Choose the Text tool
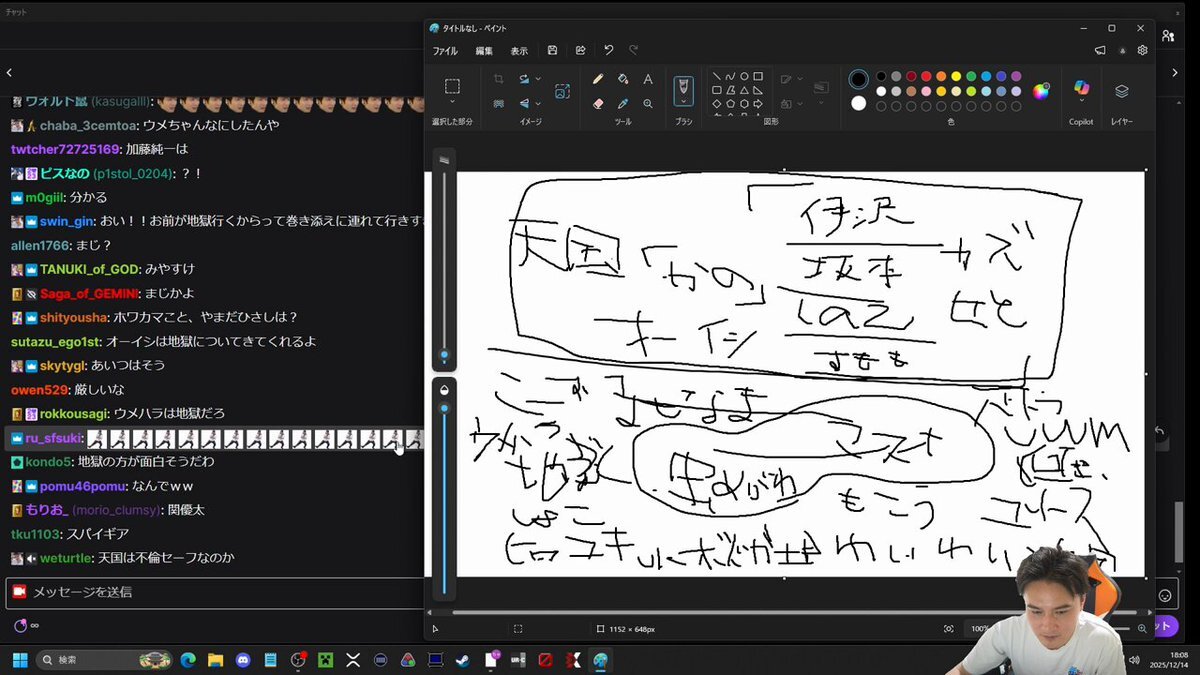The width and height of the screenshot is (1200, 675). (x=648, y=79)
